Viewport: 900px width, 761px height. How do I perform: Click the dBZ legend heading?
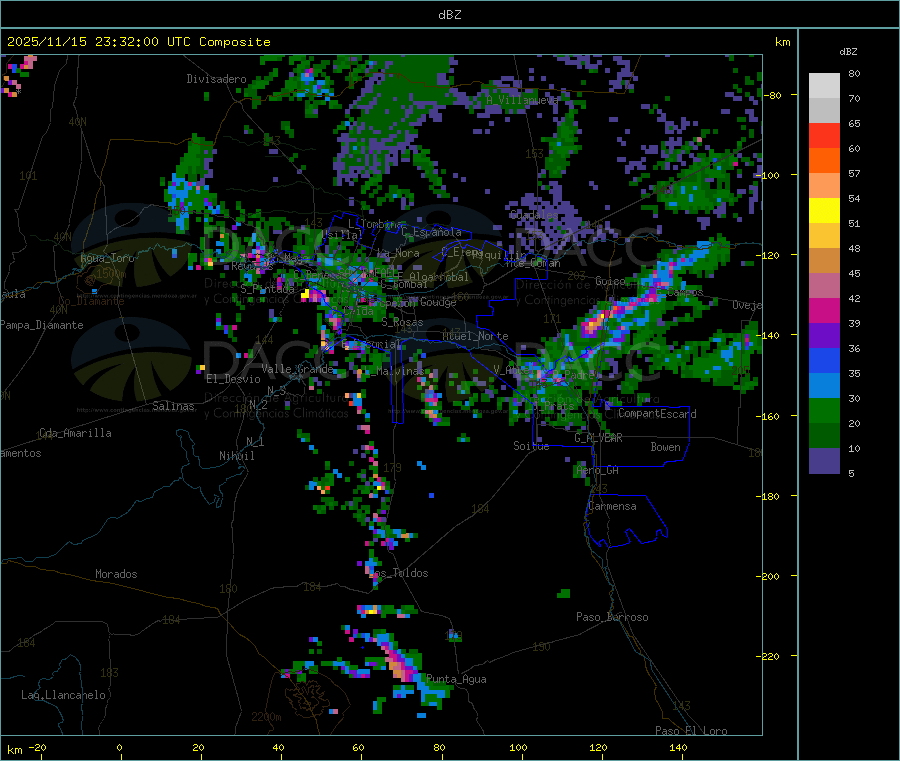tap(848, 52)
